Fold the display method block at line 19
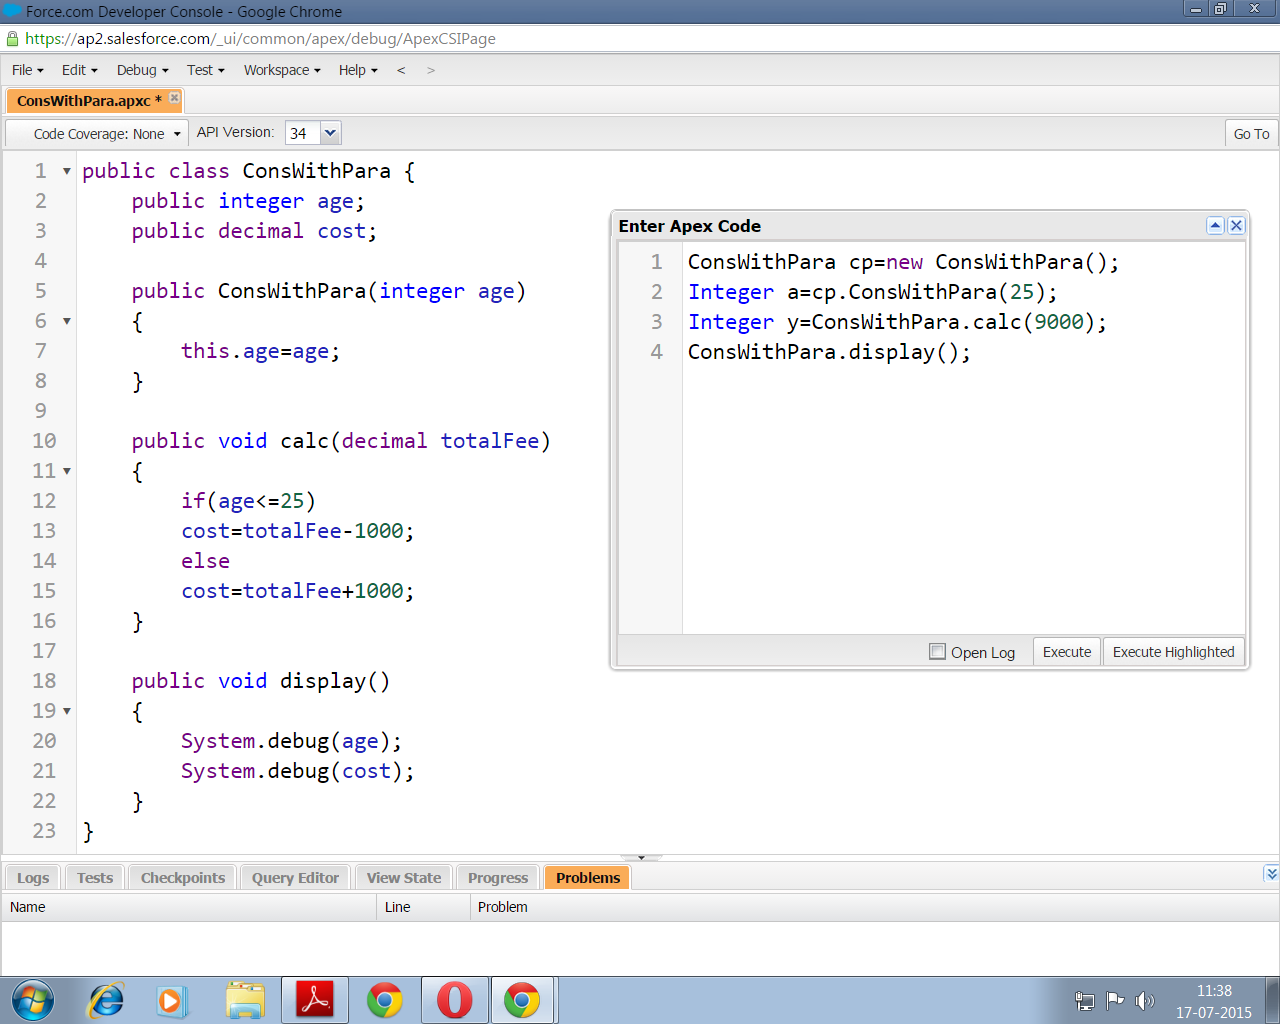This screenshot has width=1280, height=1024. [x=67, y=711]
